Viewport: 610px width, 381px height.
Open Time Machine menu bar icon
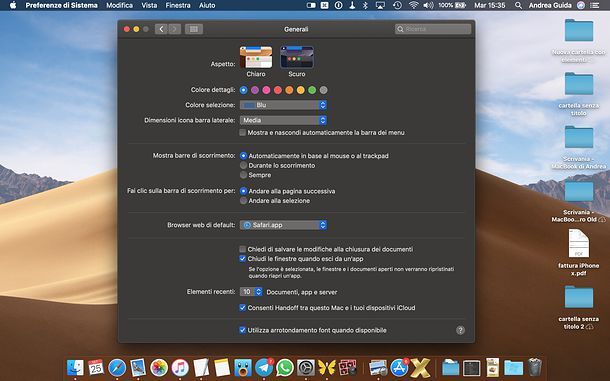pyautogui.click(x=397, y=5)
